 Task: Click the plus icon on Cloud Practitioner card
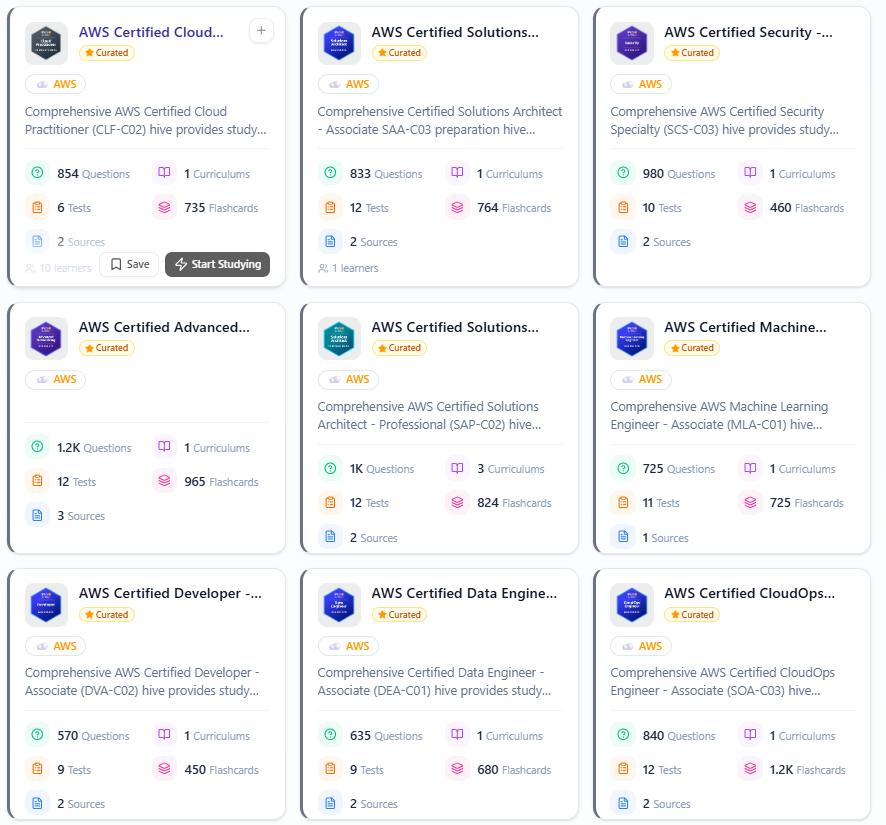pos(261,31)
